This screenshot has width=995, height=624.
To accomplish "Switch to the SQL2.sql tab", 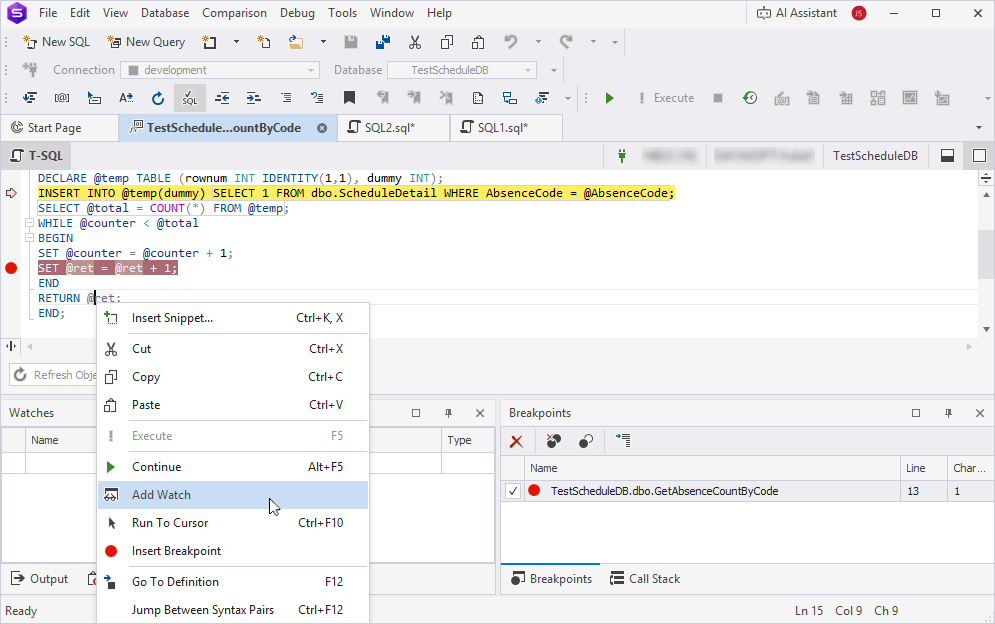I will pyautogui.click(x=390, y=128).
